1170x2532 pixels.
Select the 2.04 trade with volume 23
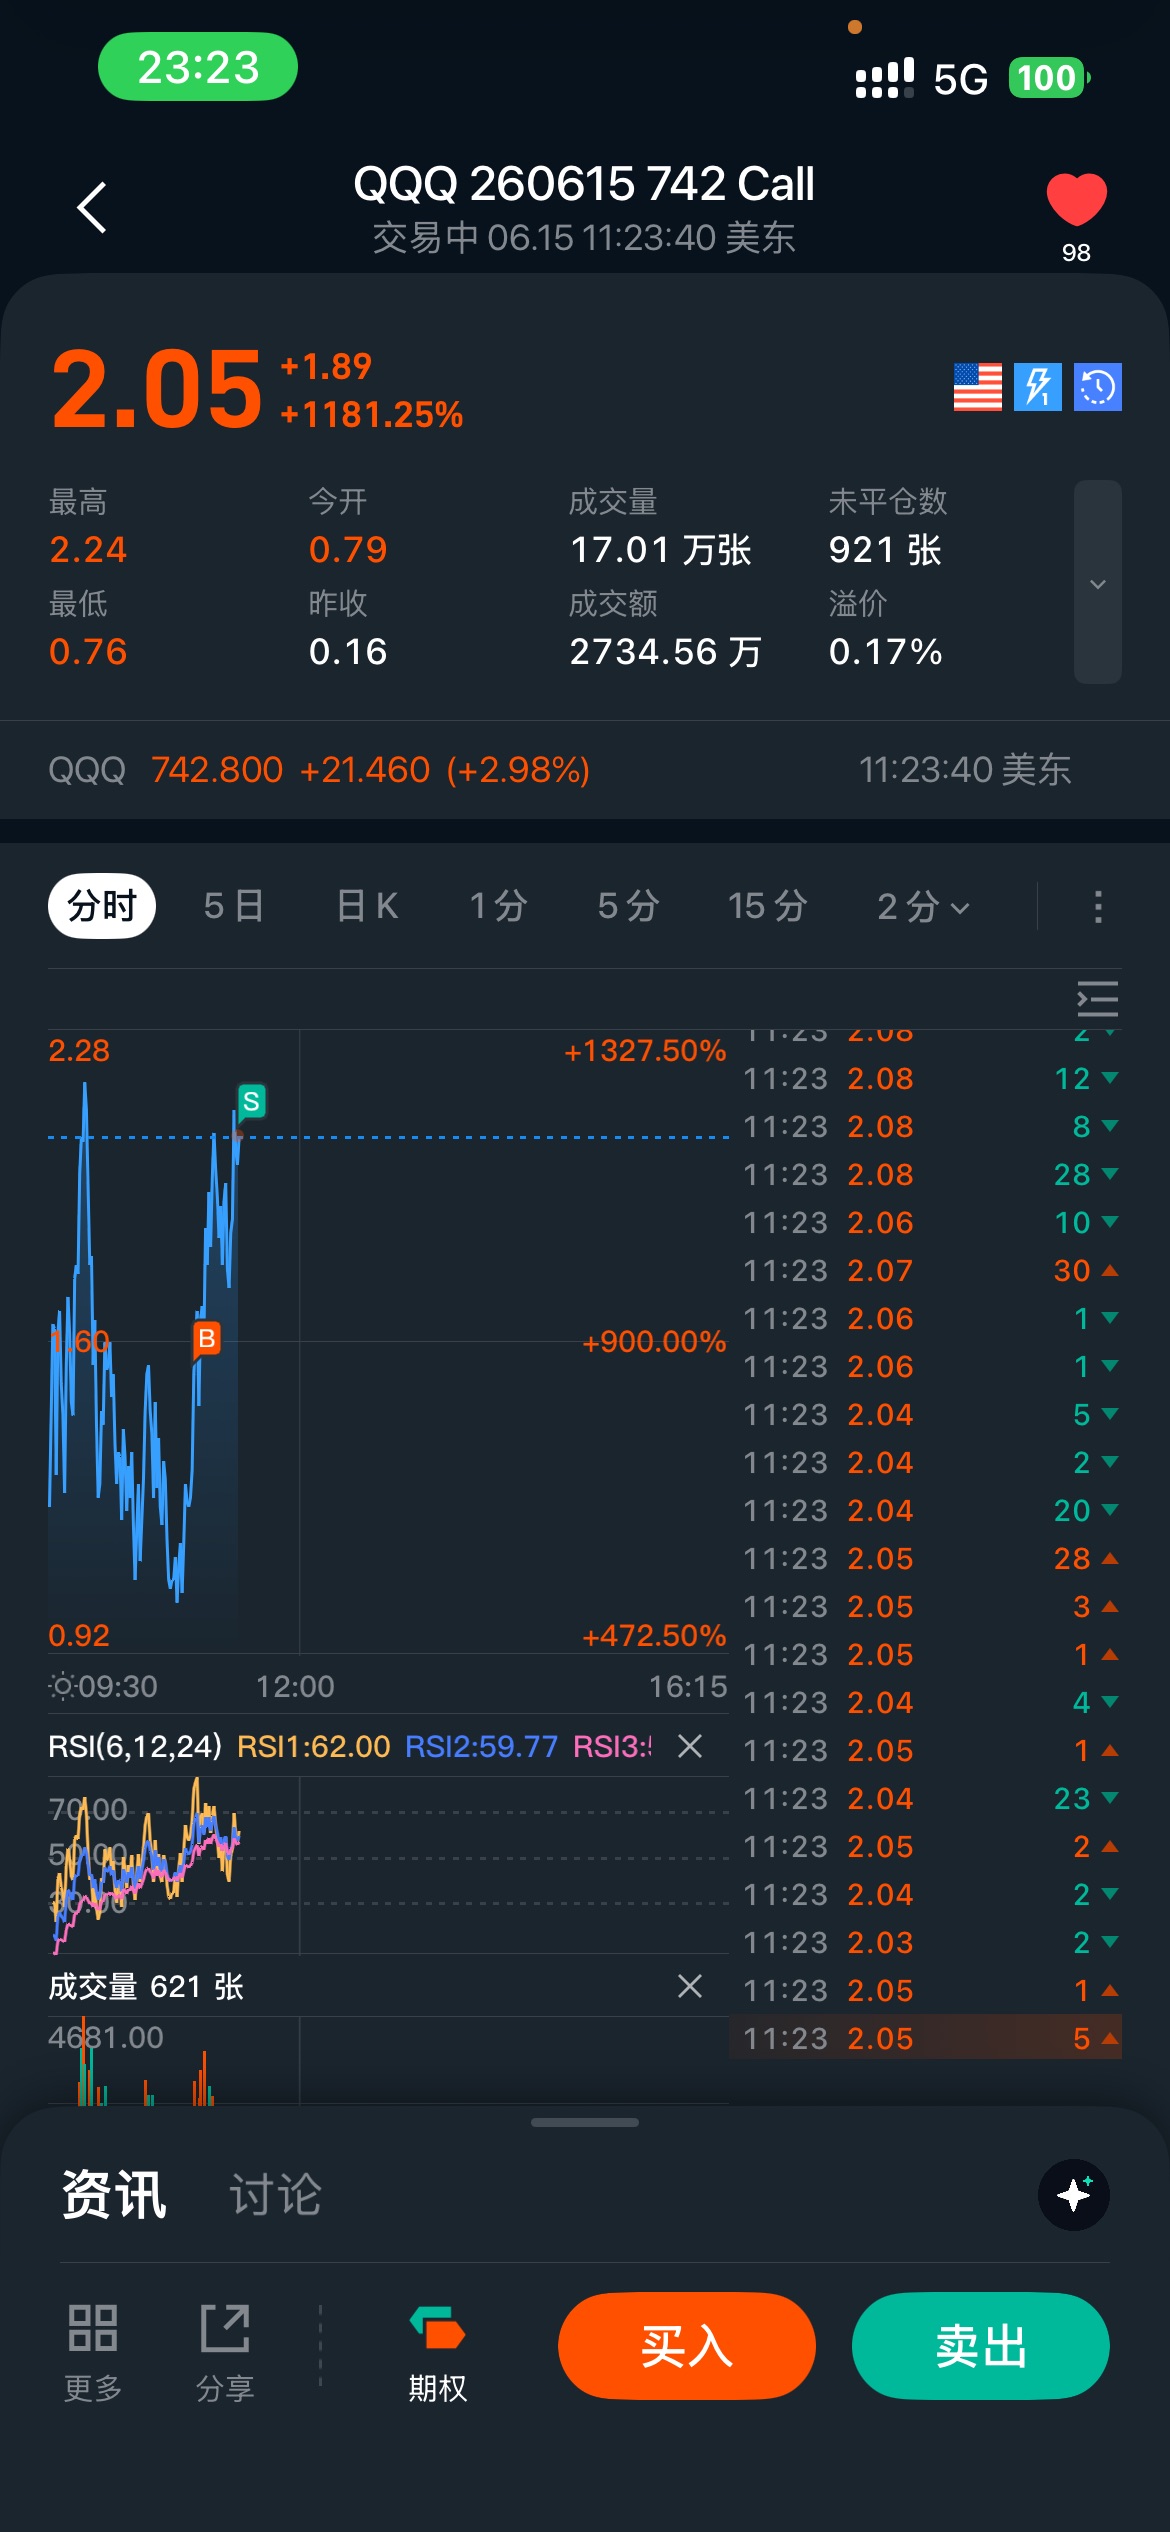930,1798
